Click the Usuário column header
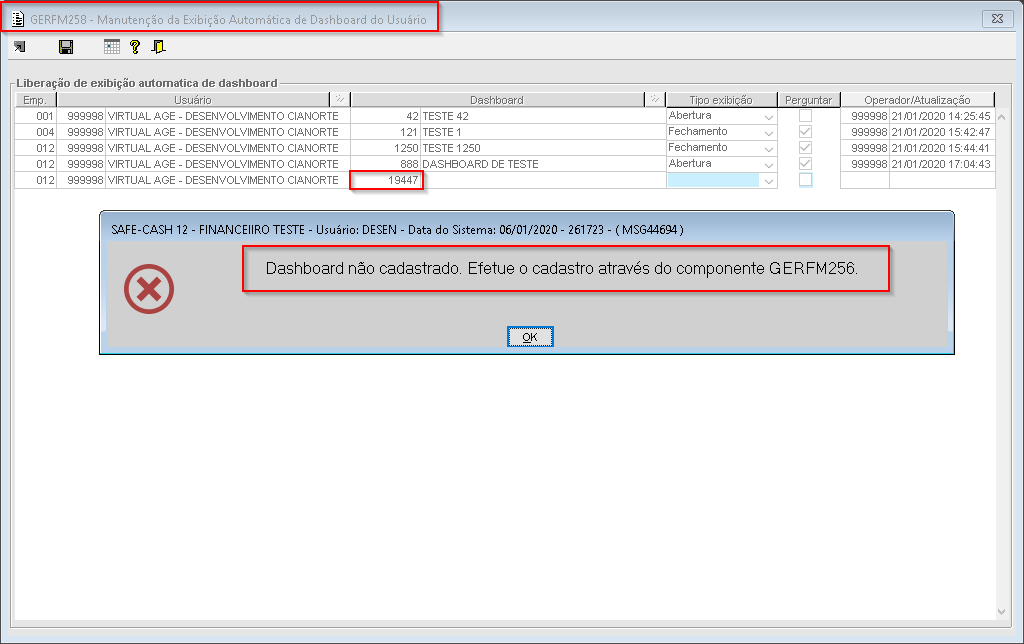Image resolution: width=1024 pixels, height=644 pixels. point(193,100)
